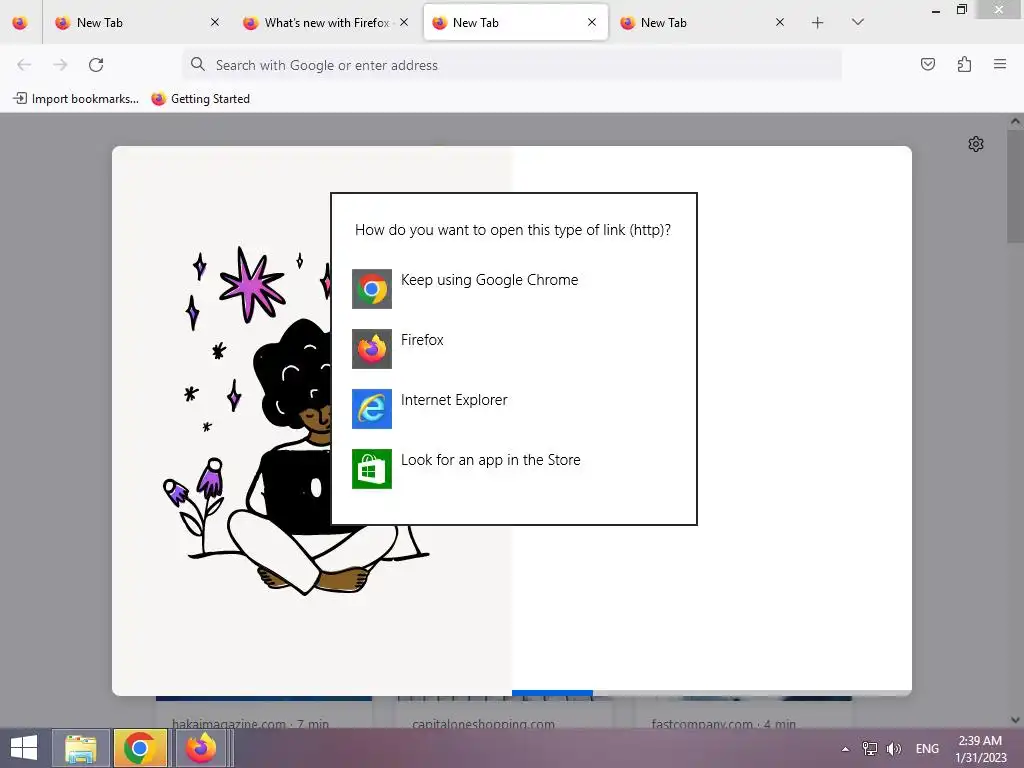Open the Extensions puzzle icon
Viewport: 1024px width, 768px height.
point(964,64)
